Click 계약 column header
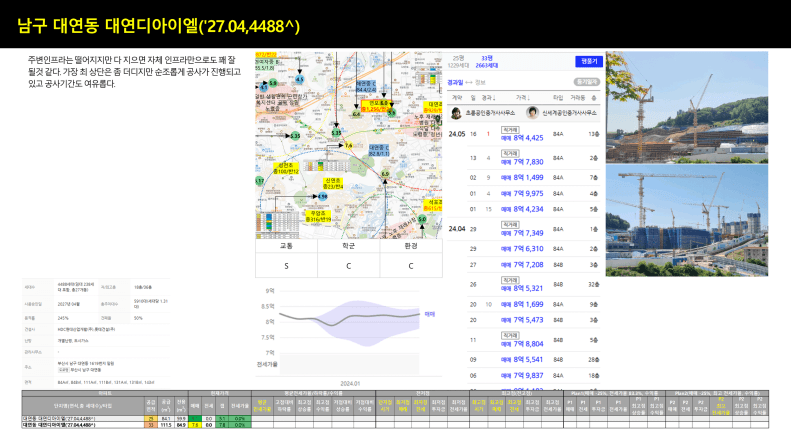The width and height of the screenshot is (791, 445). pos(457,97)
